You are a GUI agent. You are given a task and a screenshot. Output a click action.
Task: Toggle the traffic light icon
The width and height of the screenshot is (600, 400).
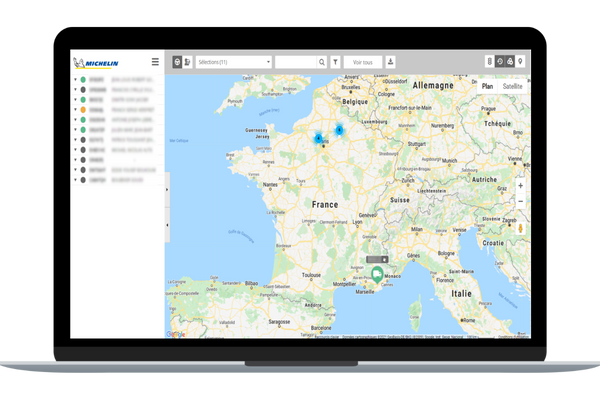[489, 61]
